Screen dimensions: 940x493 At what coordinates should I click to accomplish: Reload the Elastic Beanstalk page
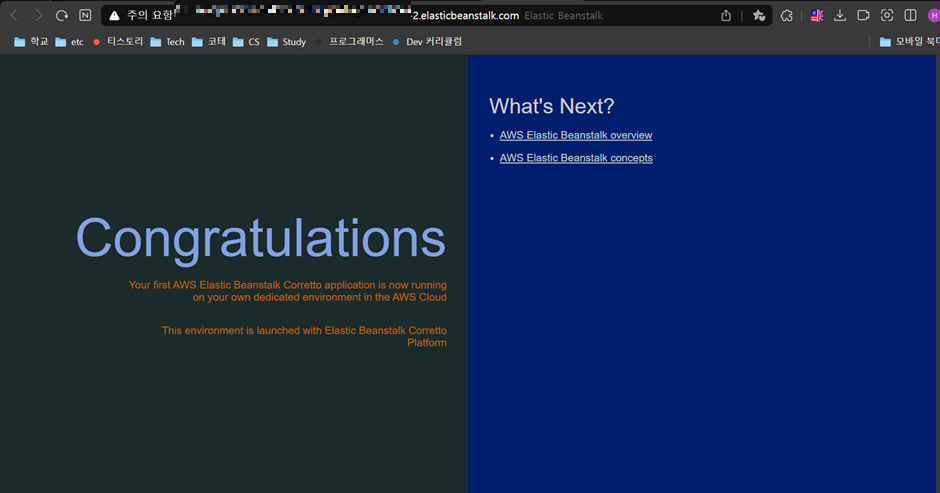[62, 16]
